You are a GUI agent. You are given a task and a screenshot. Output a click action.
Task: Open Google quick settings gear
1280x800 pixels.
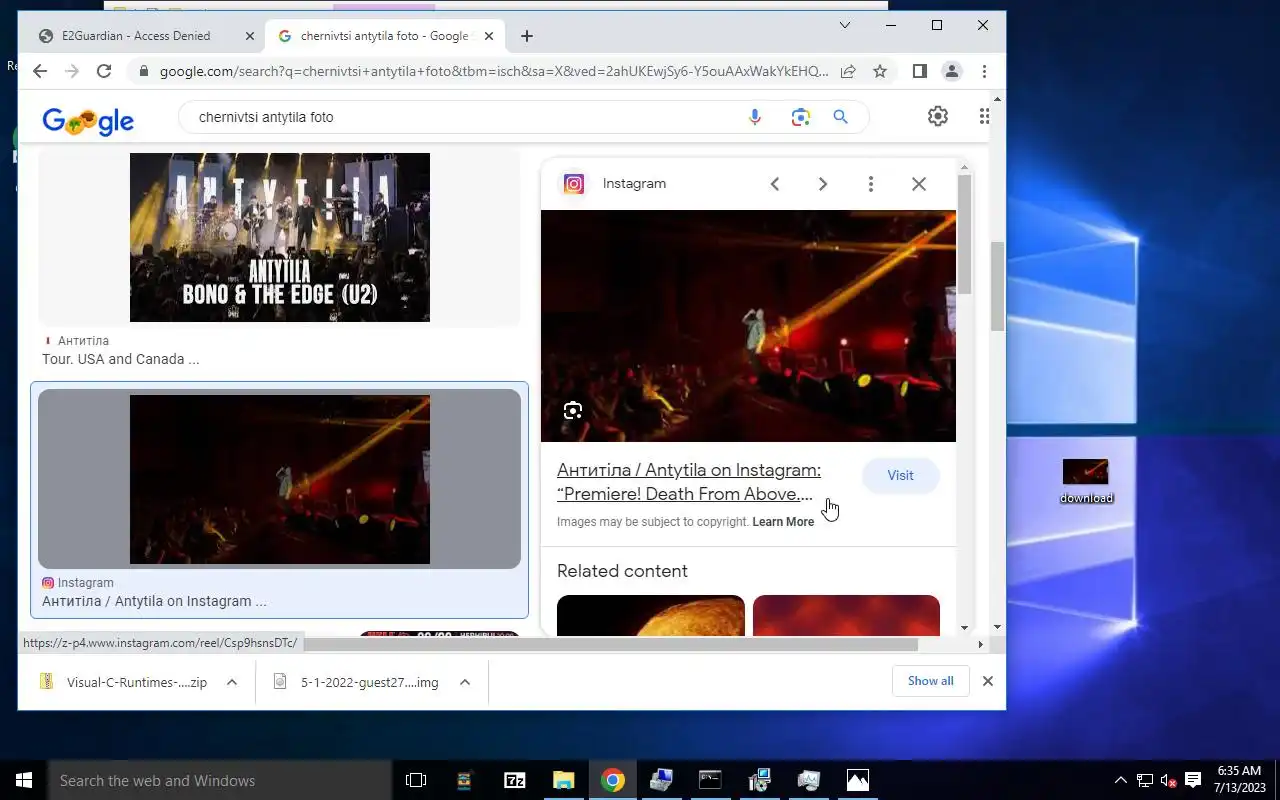tap(937, 116)
